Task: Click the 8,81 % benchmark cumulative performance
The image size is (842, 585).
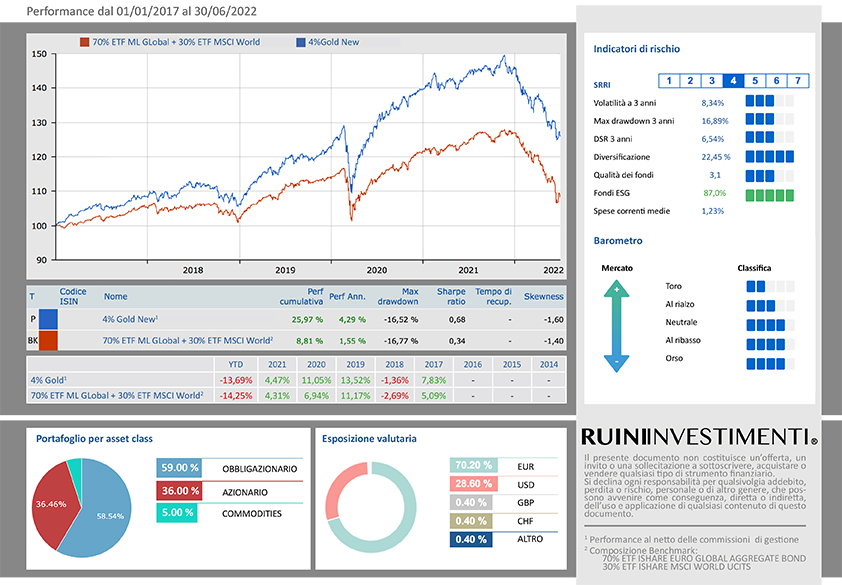Action: [x=309, y=341]
